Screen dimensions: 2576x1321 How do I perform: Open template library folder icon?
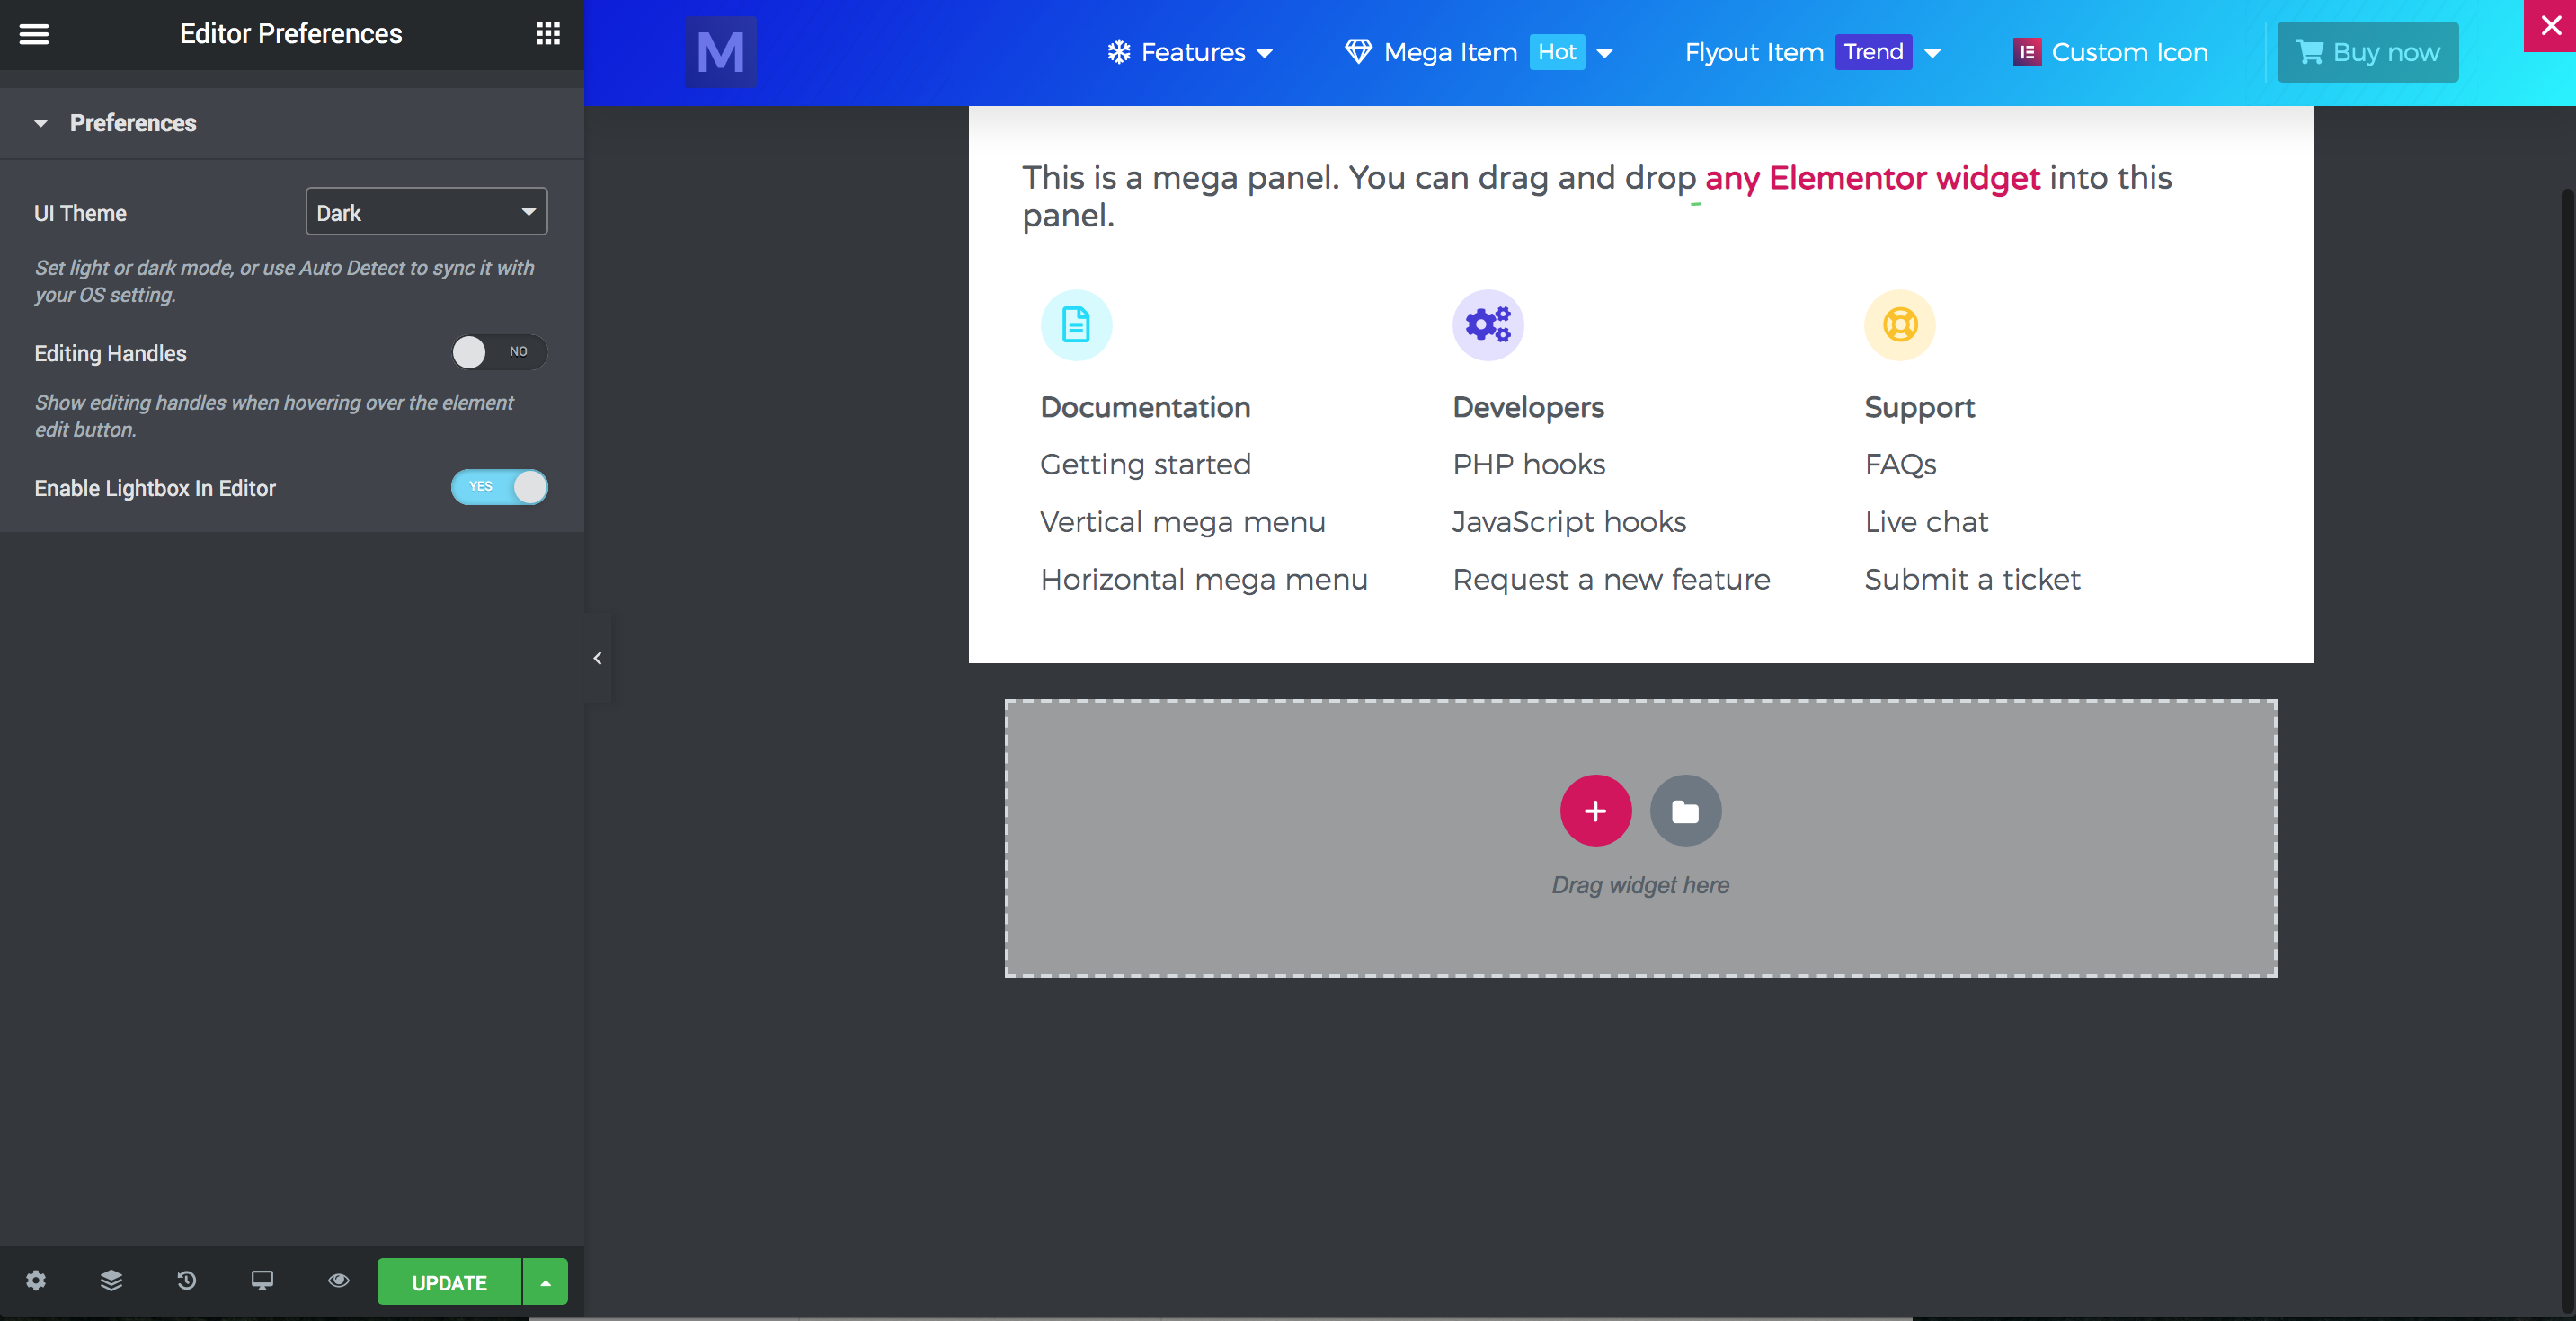tap(1685, 810)
